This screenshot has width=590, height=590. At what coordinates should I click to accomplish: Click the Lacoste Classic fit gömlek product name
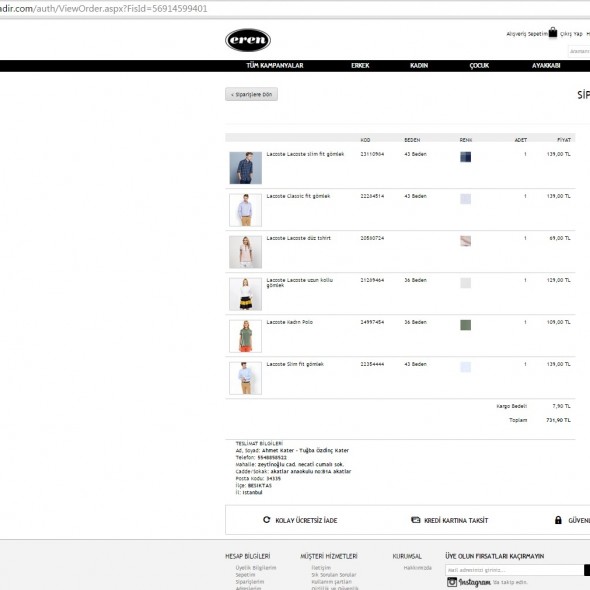point(298,196)
